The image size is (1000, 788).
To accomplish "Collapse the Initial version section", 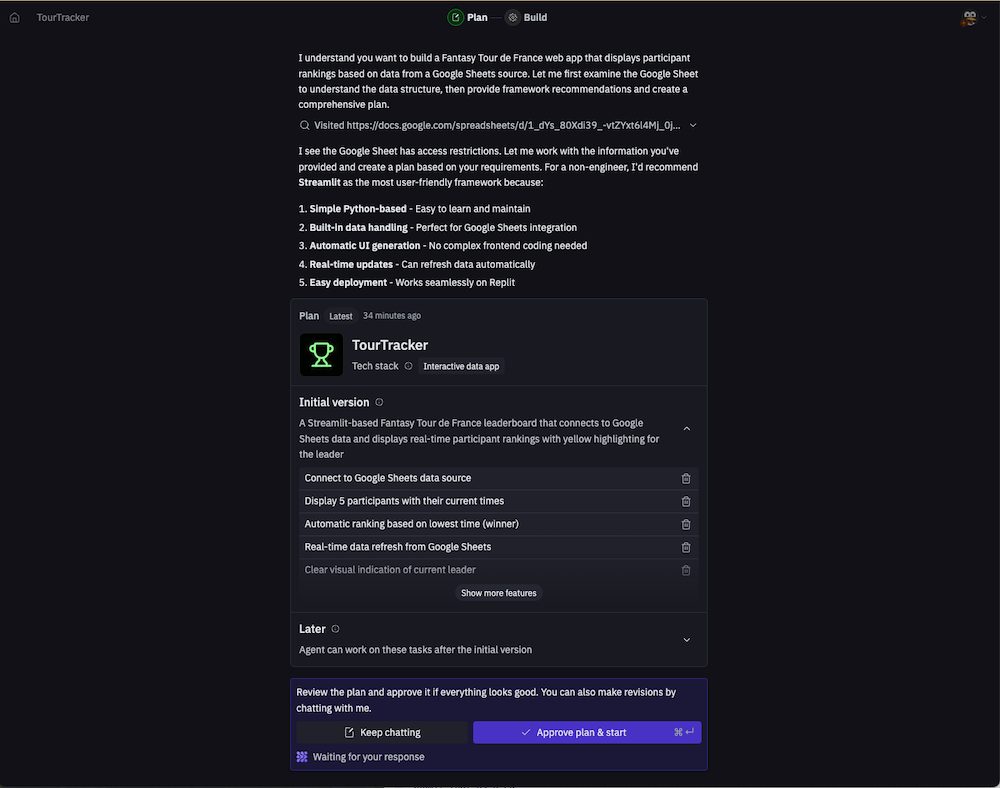I will [686, 428].
